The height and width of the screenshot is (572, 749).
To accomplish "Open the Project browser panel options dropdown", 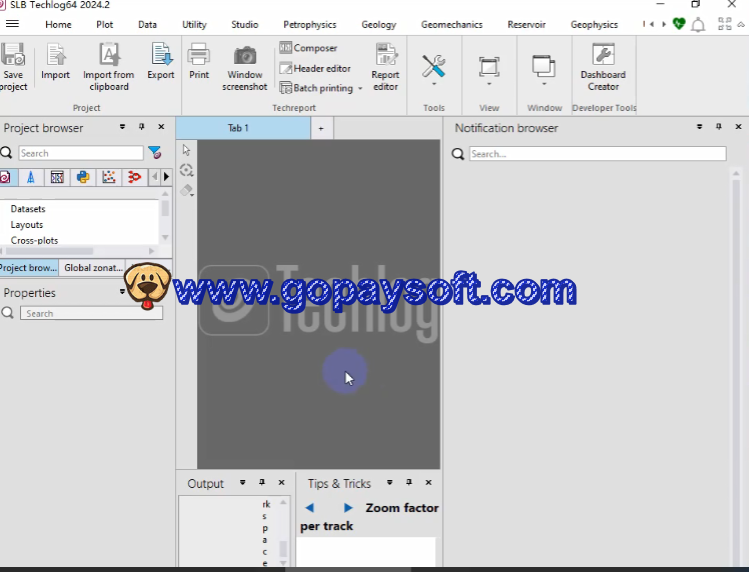I will pos(122,127).
